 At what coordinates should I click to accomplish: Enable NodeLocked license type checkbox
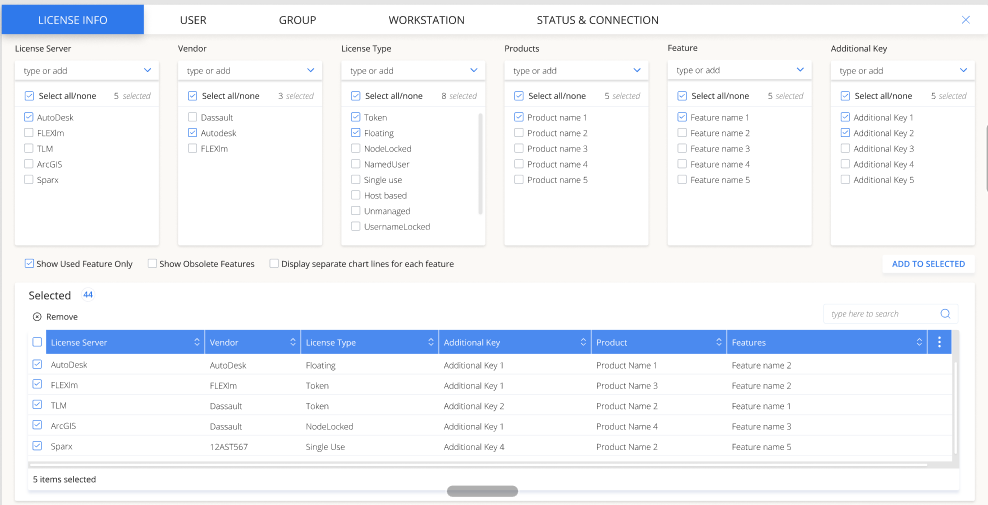point(356,149)
